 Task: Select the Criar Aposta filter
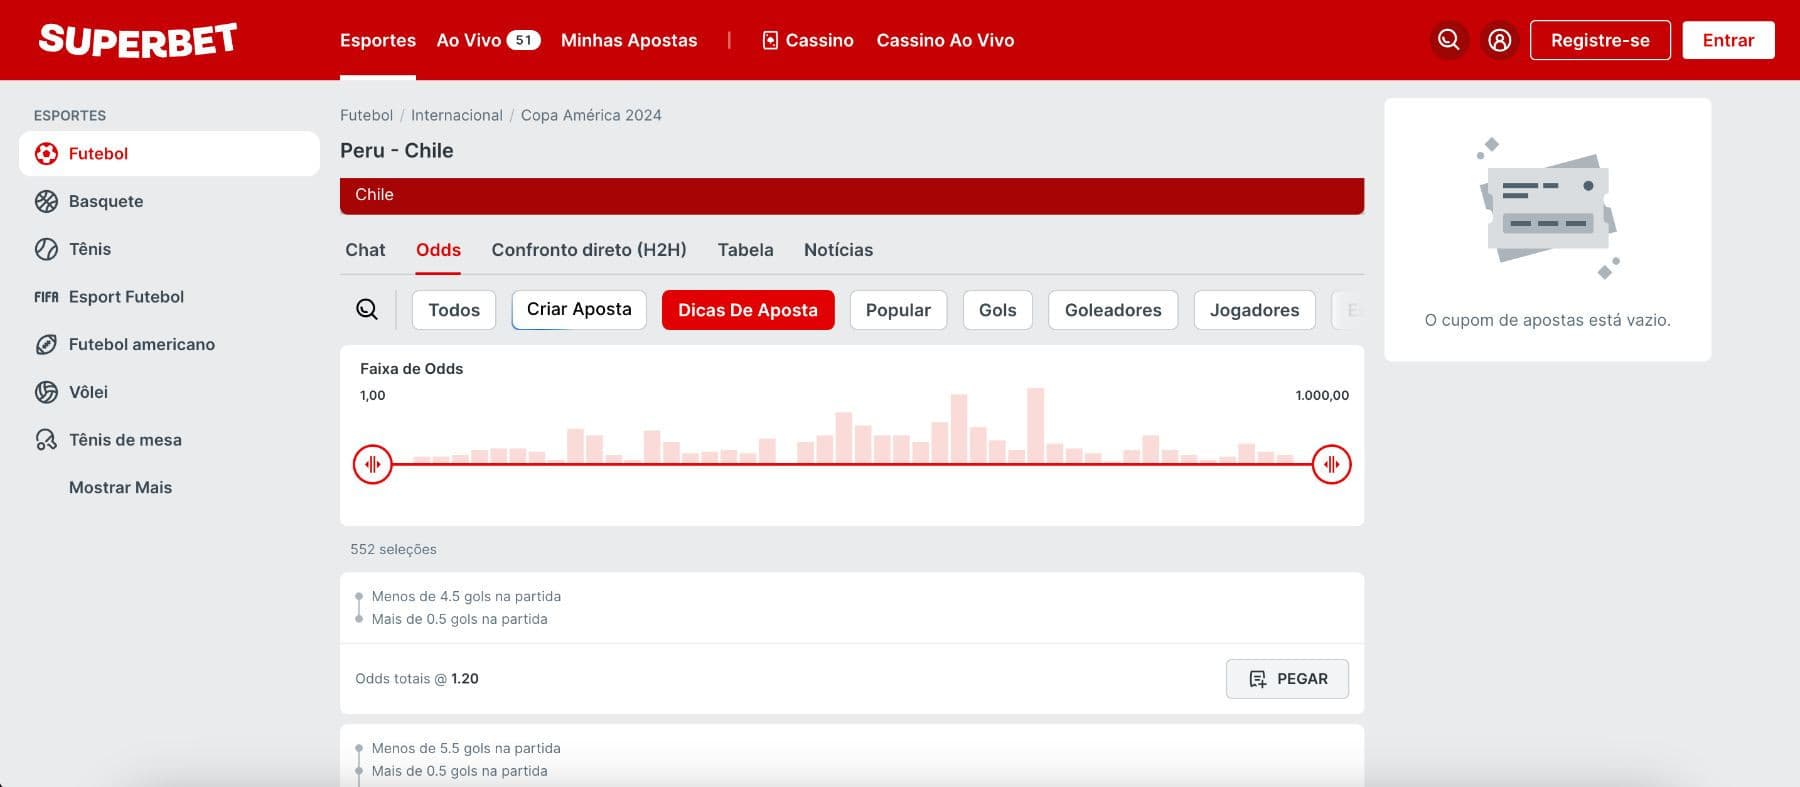coord(579,310)
